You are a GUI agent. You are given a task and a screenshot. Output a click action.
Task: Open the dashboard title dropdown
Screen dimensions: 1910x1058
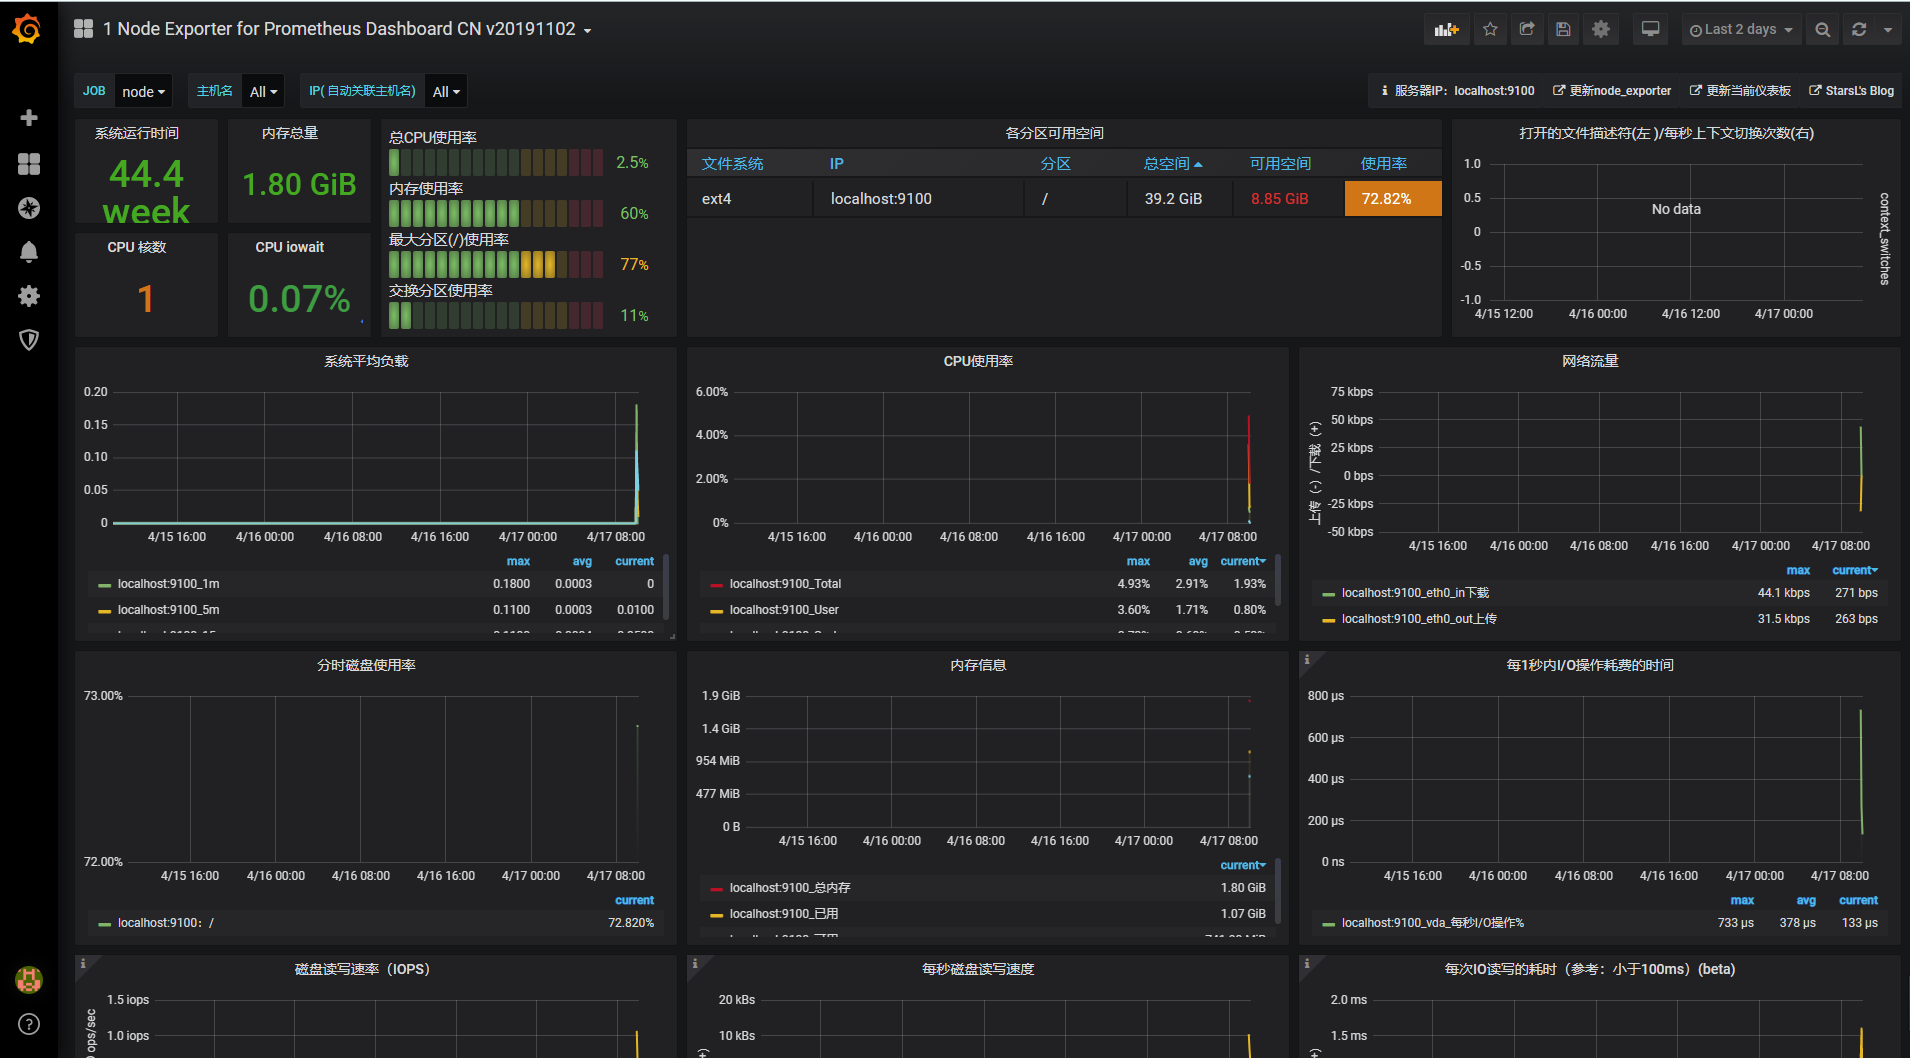tap(347, 29)
